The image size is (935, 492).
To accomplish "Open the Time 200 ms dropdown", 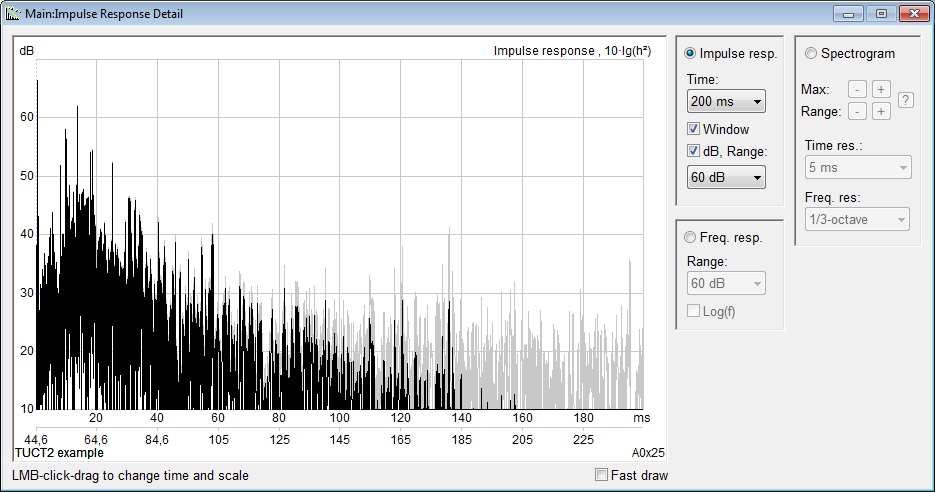I will click(x=726, y=101).
